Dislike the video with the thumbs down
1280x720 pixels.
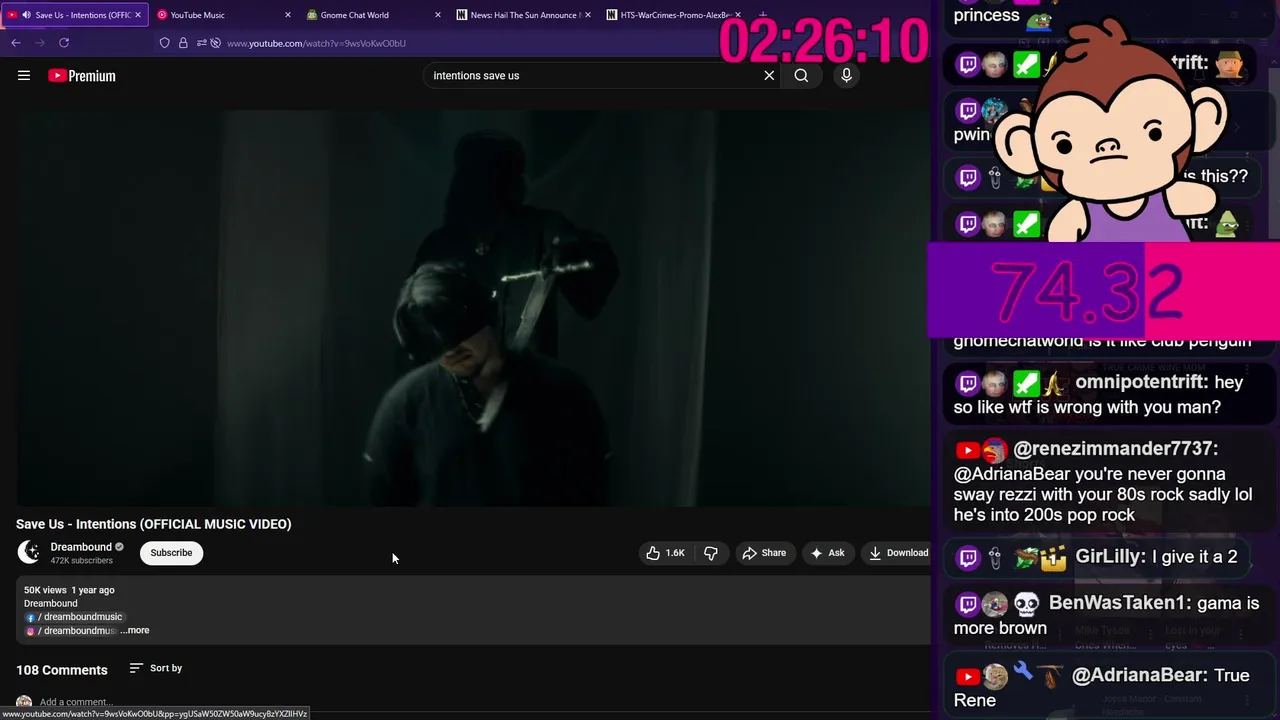click(711, 553)
